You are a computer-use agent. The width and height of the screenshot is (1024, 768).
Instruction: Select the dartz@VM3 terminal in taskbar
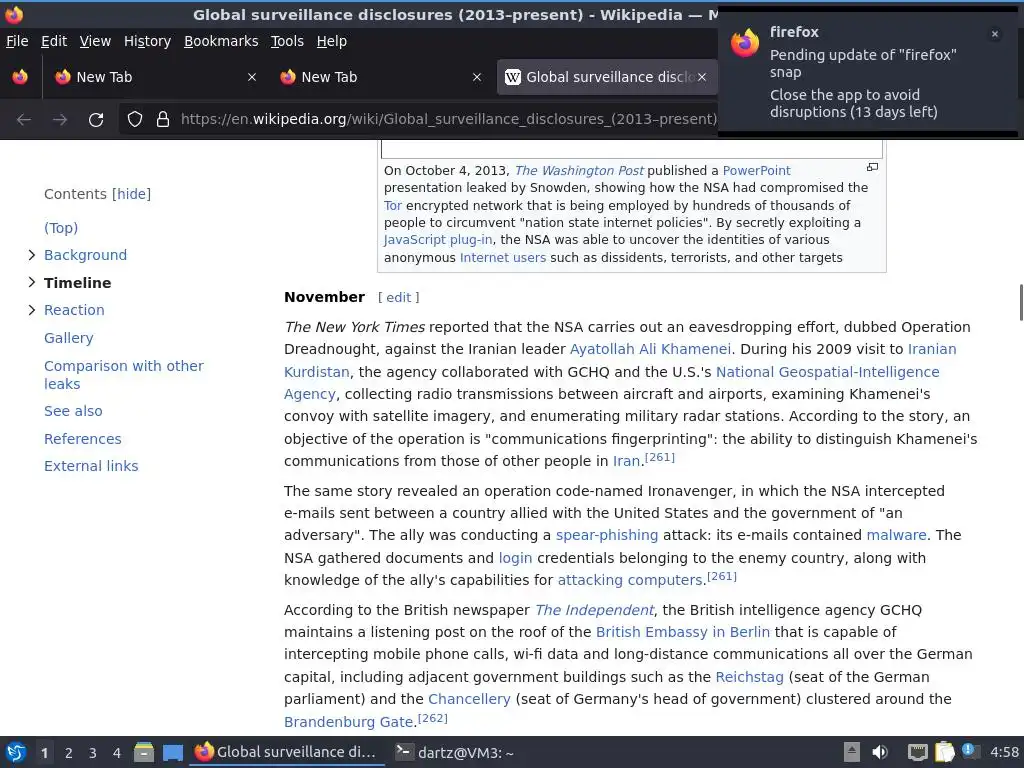pyautogui.click(x=455, y=752)
